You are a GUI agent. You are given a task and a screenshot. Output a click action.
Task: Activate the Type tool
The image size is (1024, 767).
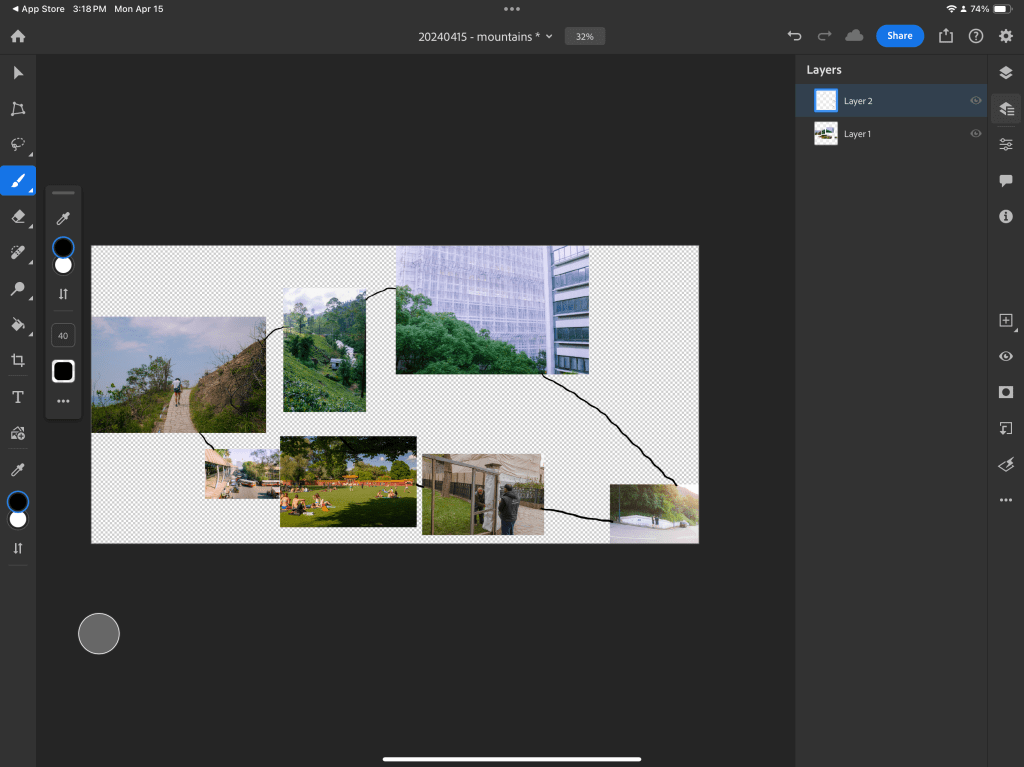[18, 397]
